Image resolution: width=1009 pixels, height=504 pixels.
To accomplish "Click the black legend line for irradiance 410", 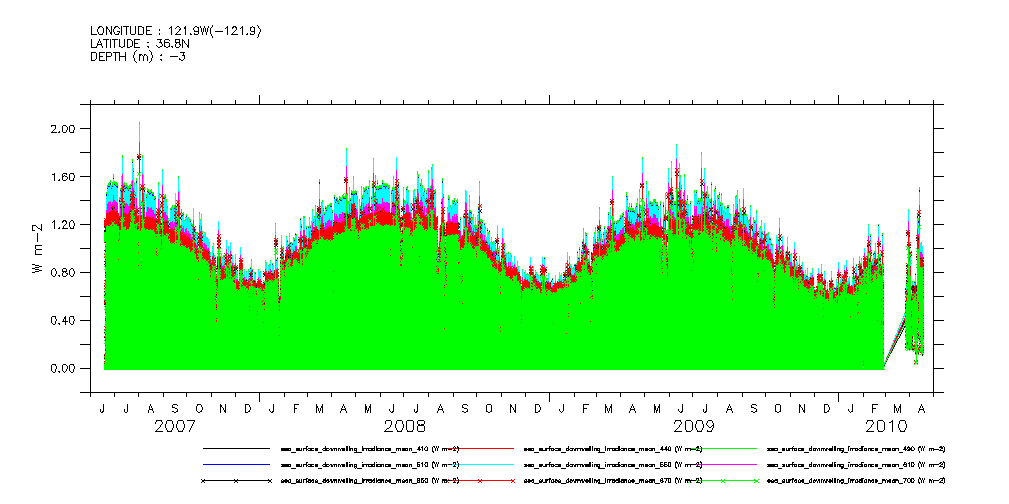I will click(235, 449).
